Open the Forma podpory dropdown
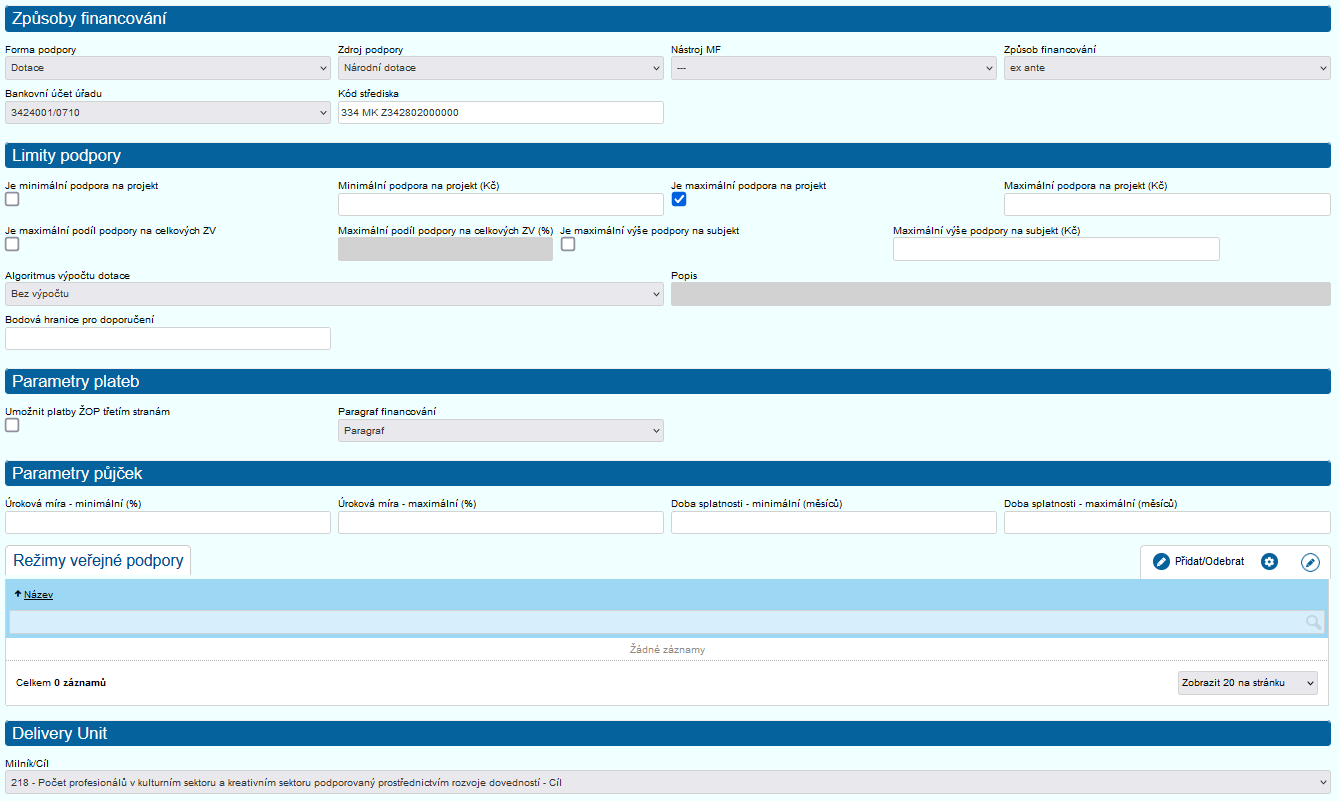The width and height of the screenshot is (1339, 801). [x=167, y=68]
